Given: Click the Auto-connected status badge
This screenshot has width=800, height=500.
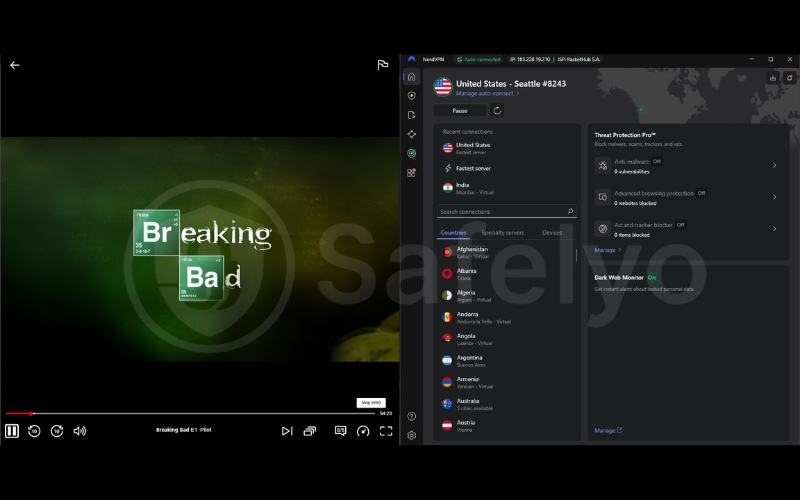Looking at the screenshot, I should pos(478,60).
